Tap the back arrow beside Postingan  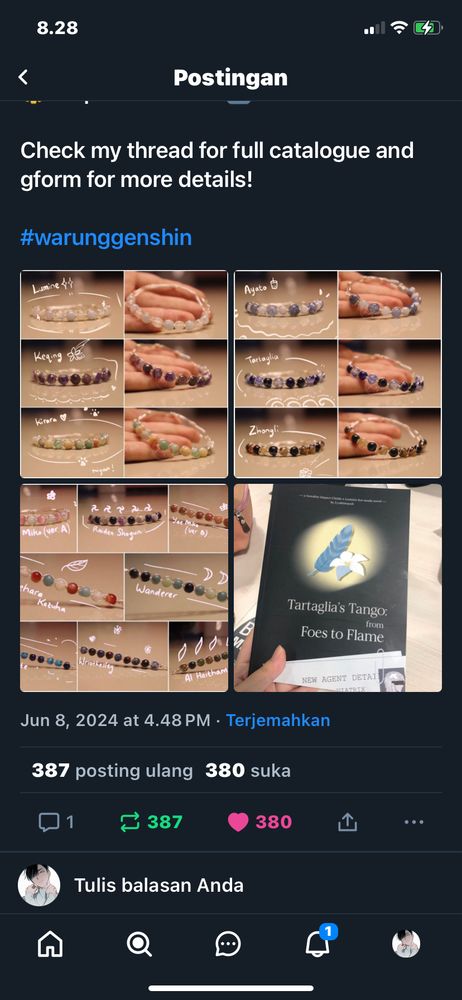pyautogui.click(x=23, y=78)
